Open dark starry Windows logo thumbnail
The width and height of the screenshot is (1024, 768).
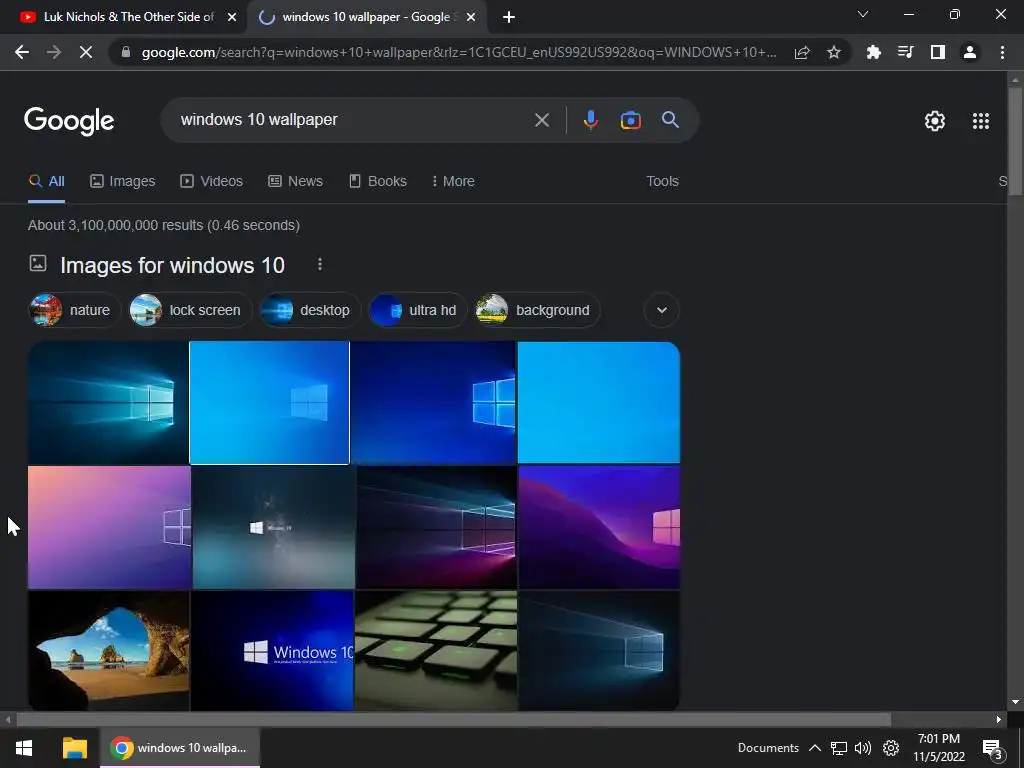274,527
